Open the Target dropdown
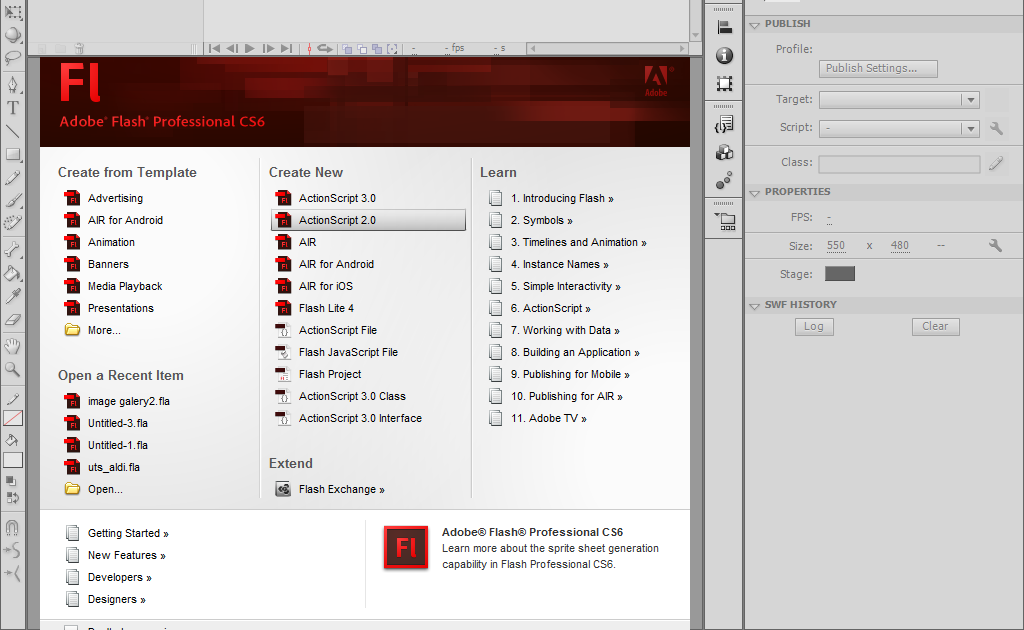Image resolution: width=1024 pixels, height=630 pixels. tap(899, 100)
